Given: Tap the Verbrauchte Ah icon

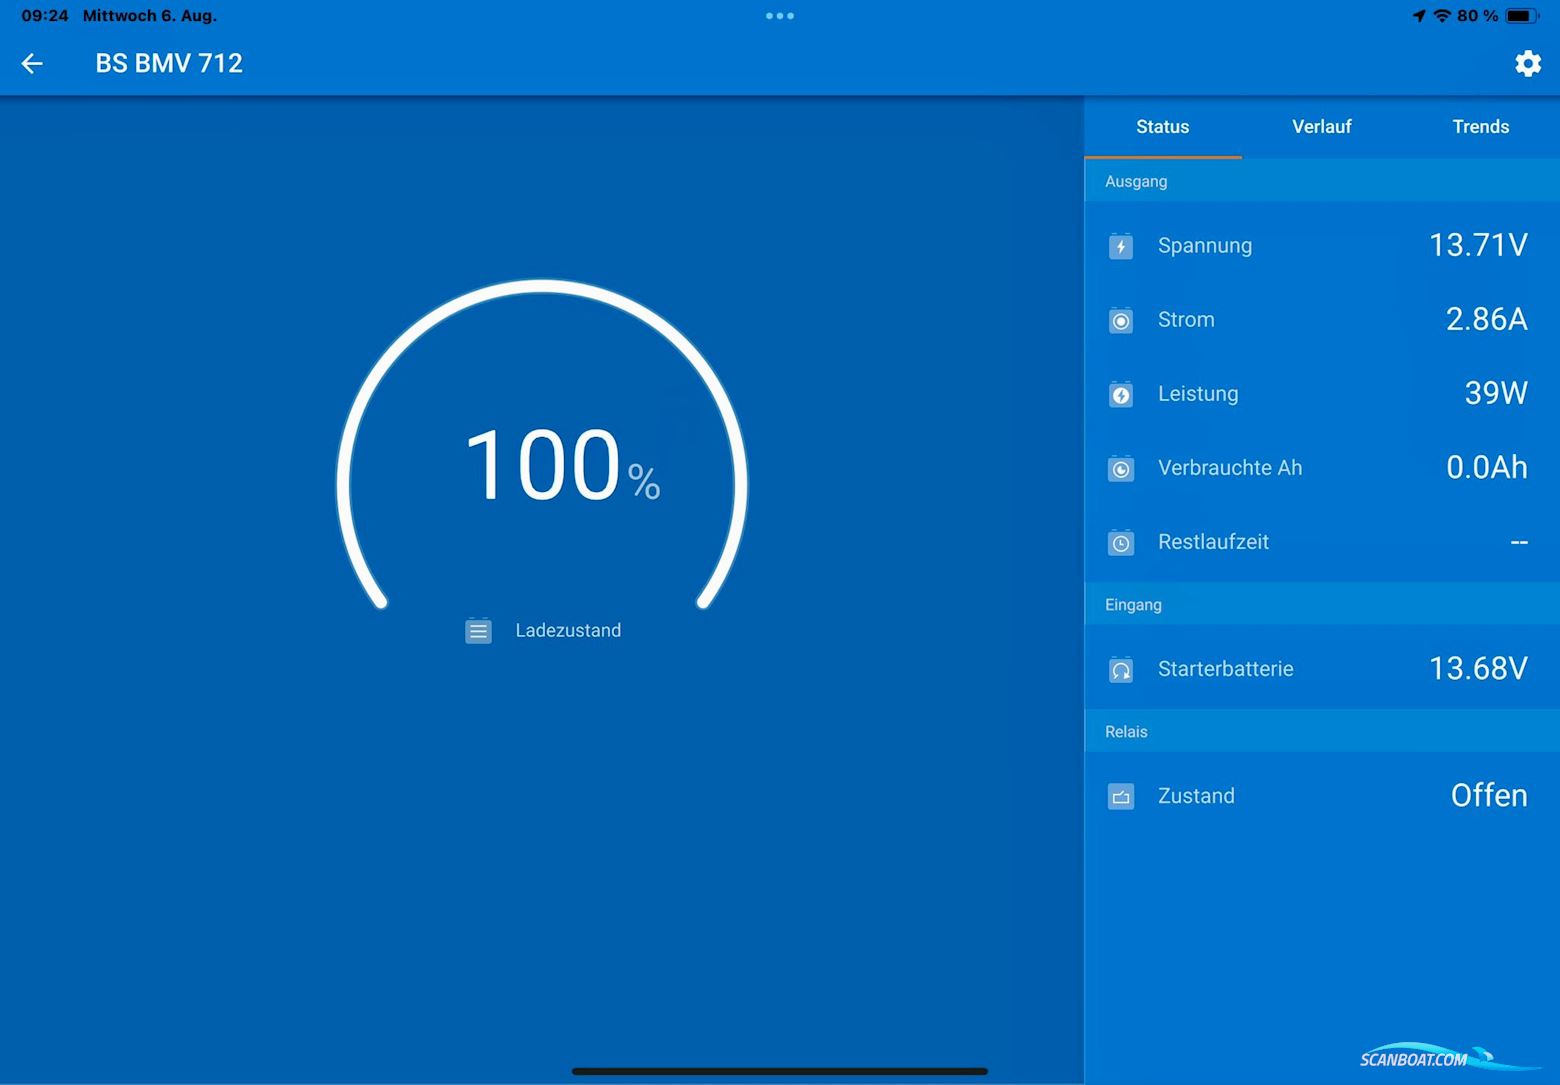Looking at the screenshot, I should click(x=1121, y=468).
